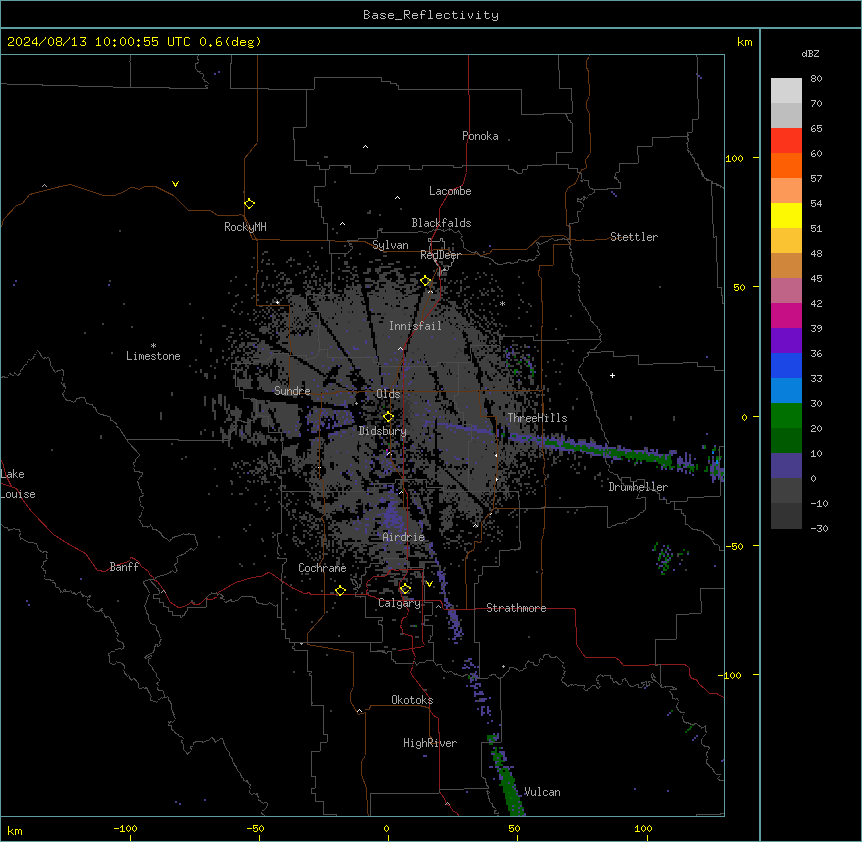Select the light gray 80-70 dBZ swatch
This screenshot has width=862, height=842.
786,90
